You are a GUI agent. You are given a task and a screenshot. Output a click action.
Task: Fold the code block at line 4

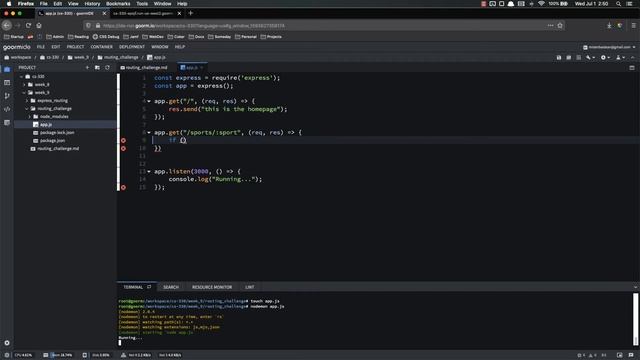coord(149,101)
